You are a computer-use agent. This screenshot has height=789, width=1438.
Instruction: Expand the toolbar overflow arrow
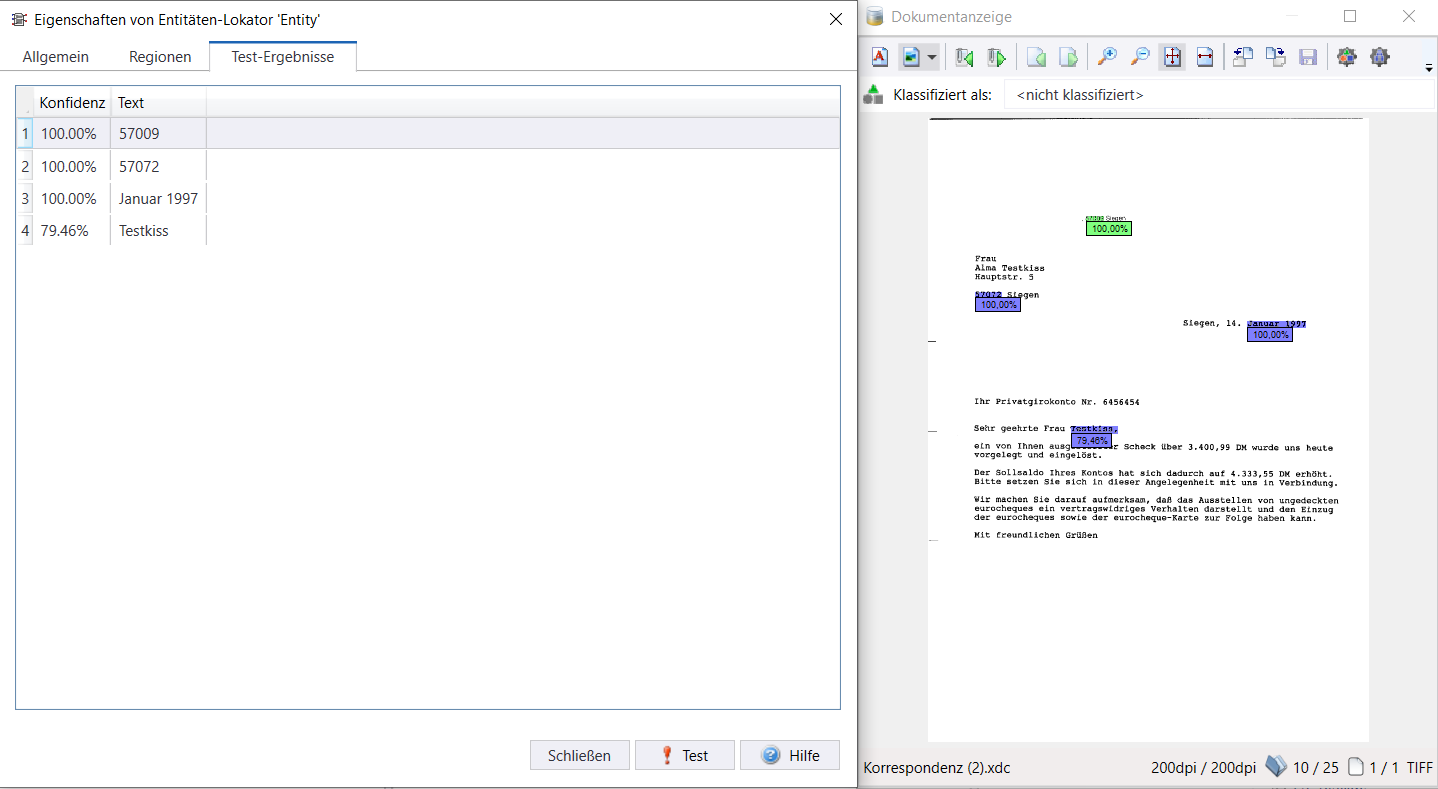coord(1429,68)
